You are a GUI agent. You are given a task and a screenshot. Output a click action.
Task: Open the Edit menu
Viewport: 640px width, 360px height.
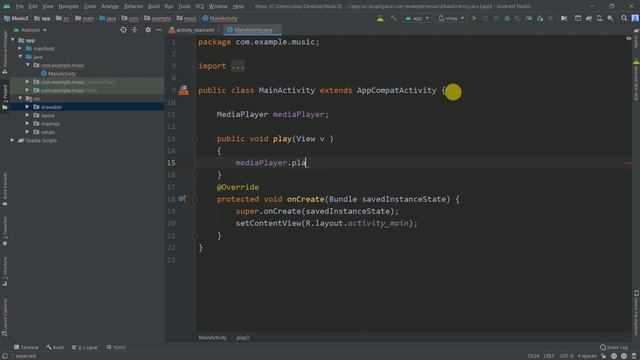[33, 6]
